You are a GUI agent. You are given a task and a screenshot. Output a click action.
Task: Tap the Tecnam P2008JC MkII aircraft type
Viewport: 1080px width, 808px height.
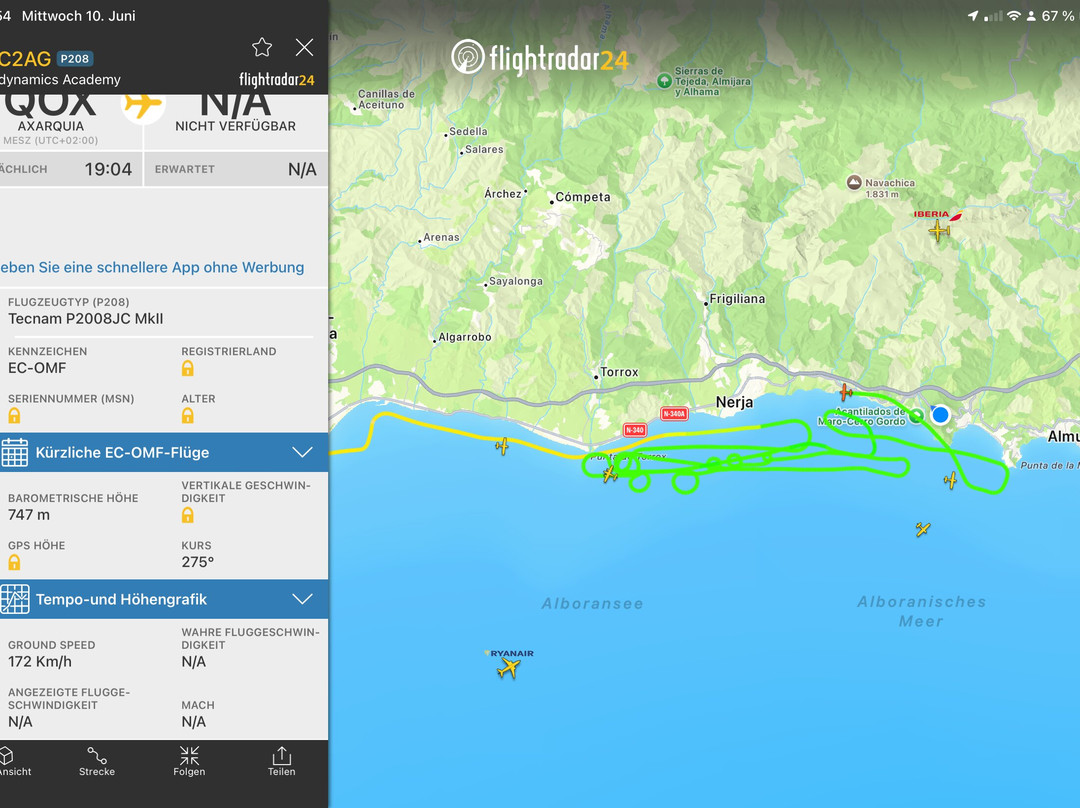(x=85, y=319)
